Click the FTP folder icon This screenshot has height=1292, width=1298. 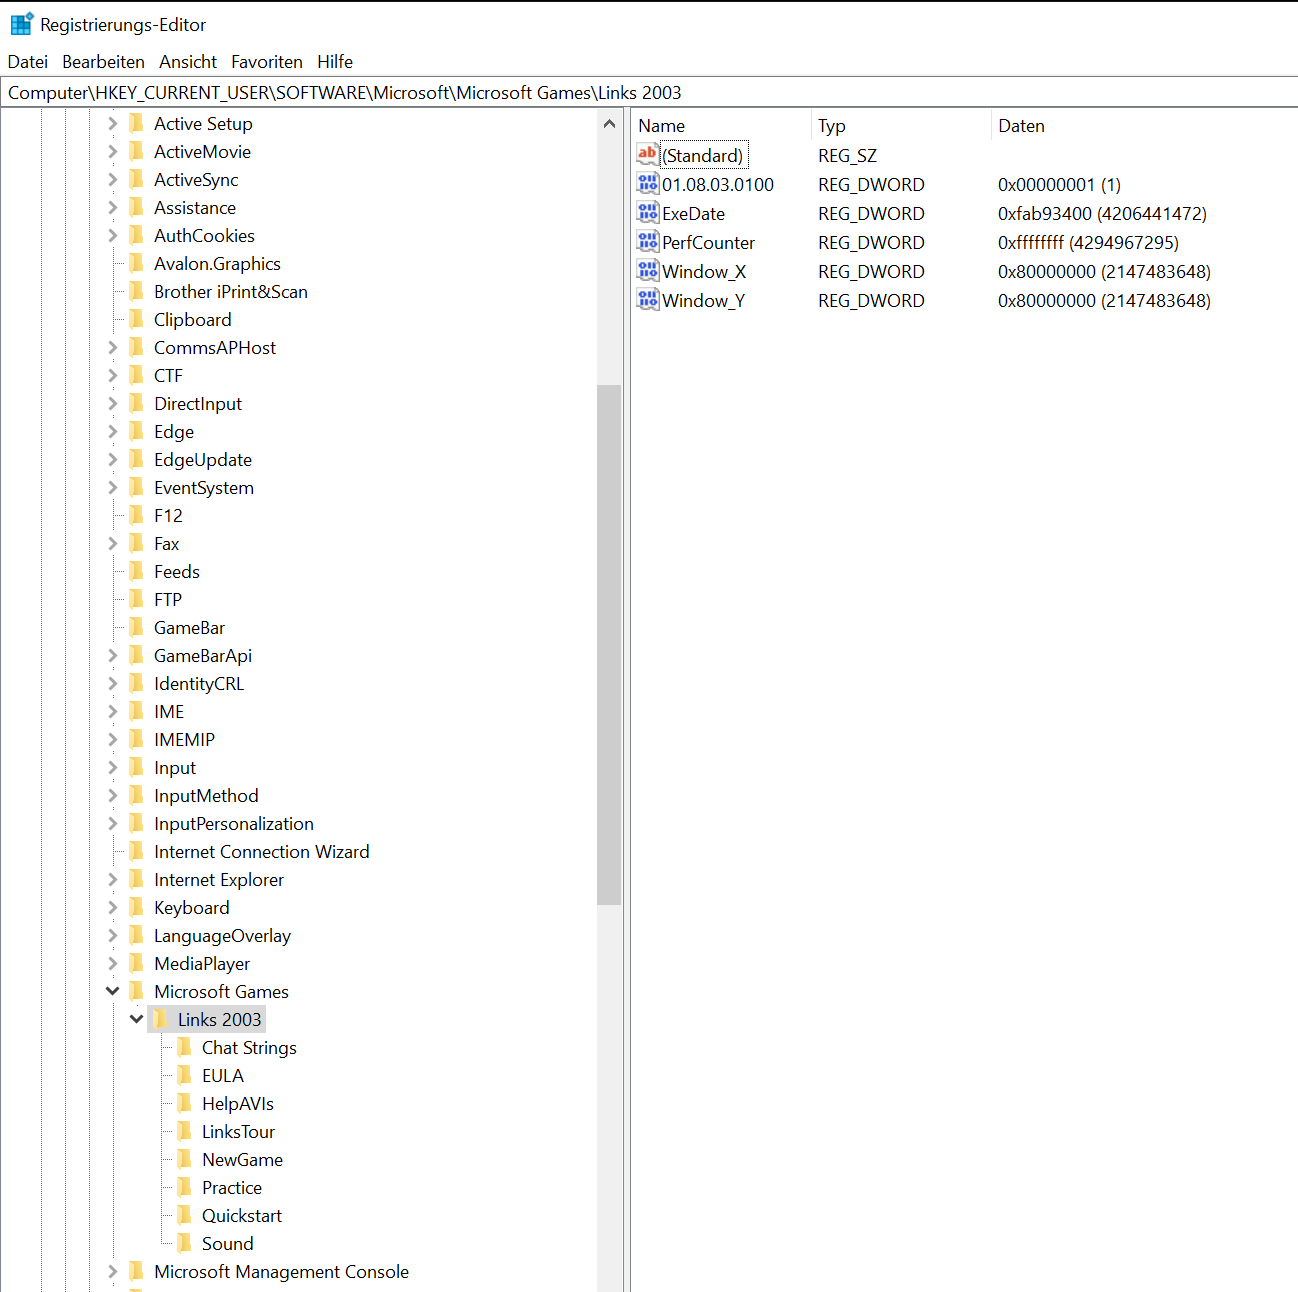(x=136, y=599)
